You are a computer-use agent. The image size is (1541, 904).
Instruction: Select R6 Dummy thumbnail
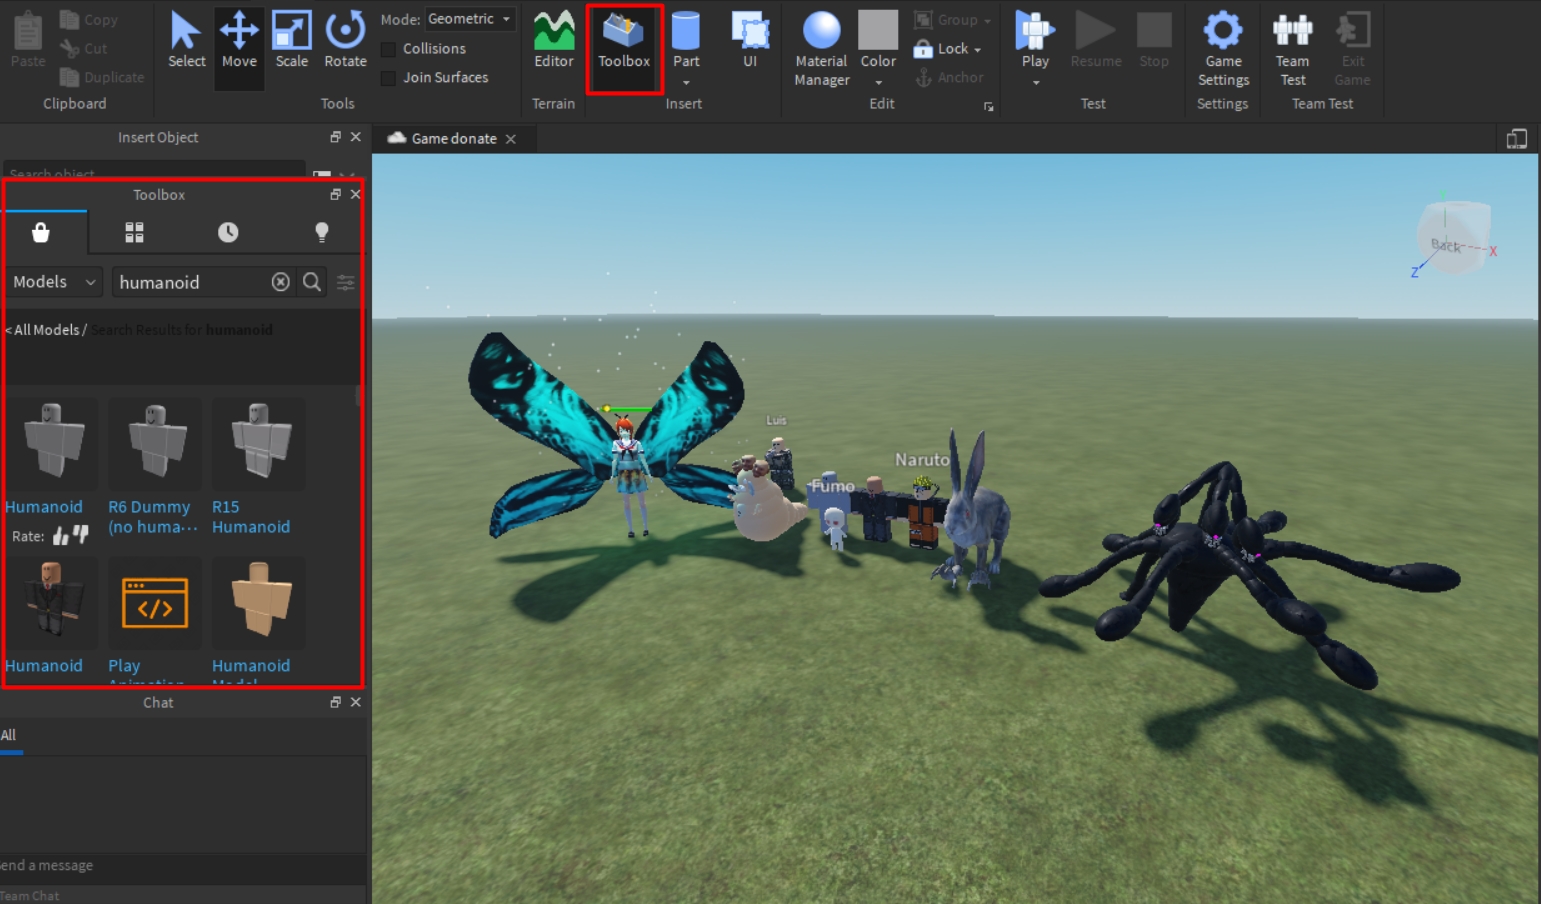click(154, 444)
